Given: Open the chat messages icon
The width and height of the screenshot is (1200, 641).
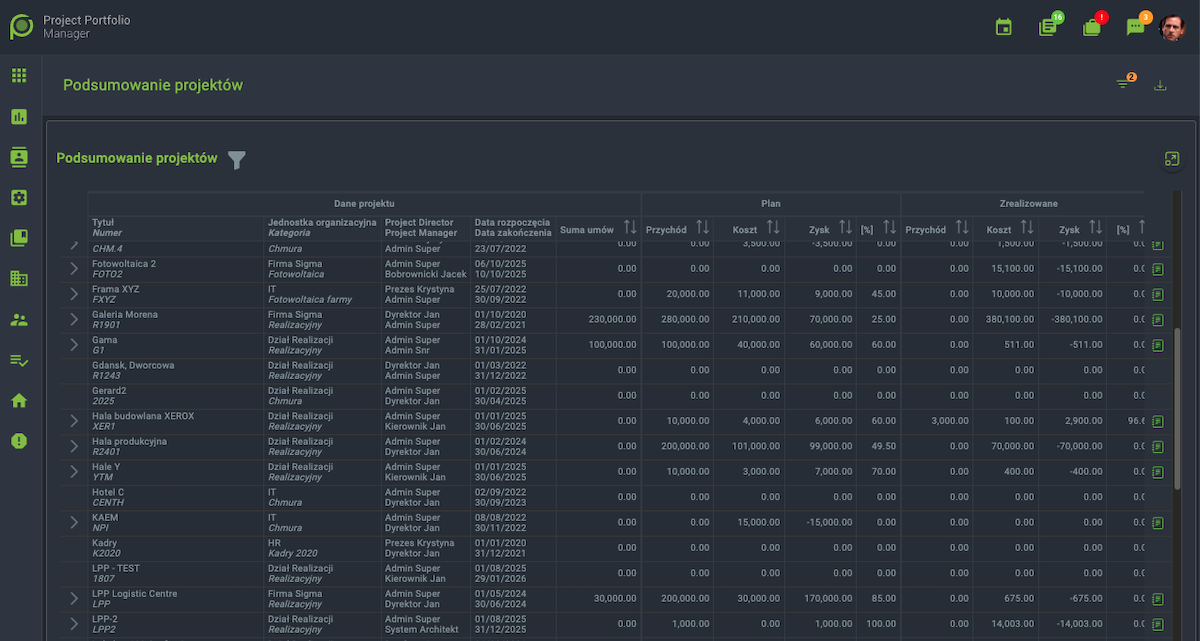Looking at the screenshot, I should [1136, 27].
